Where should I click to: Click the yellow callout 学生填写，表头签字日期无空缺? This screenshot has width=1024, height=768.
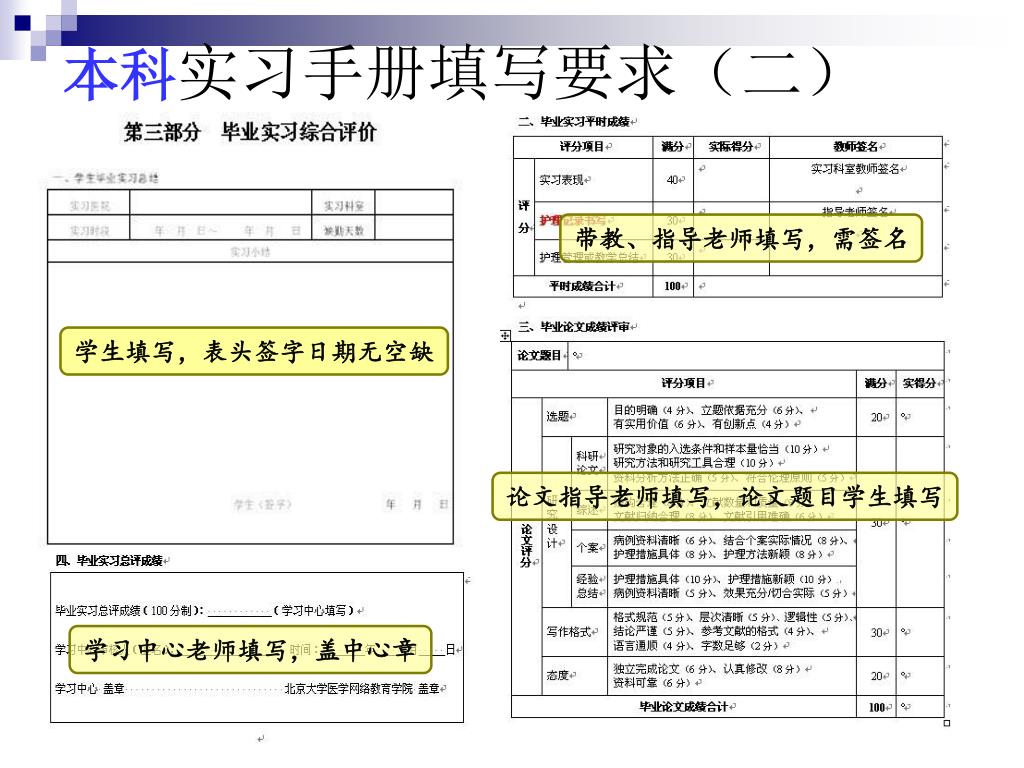click(254, 351)
